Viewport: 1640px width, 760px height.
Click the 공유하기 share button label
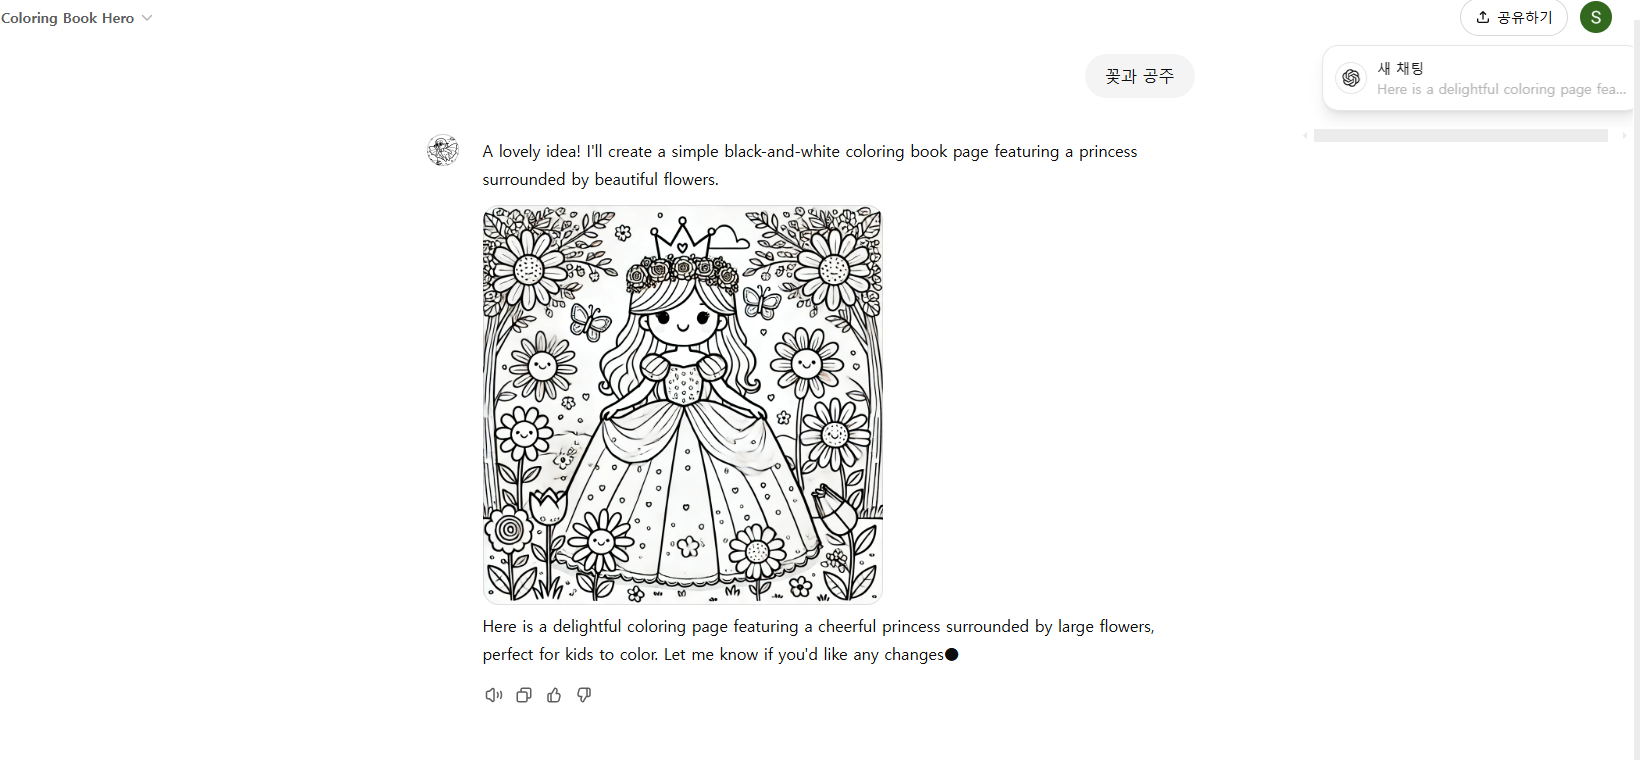click(x=1525, y=17)
